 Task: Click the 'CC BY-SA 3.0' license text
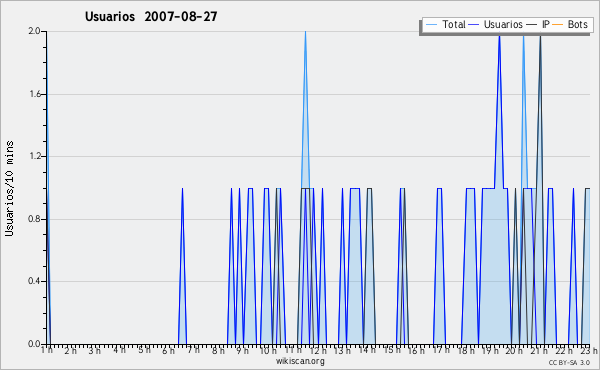click(x=569, y=363)
